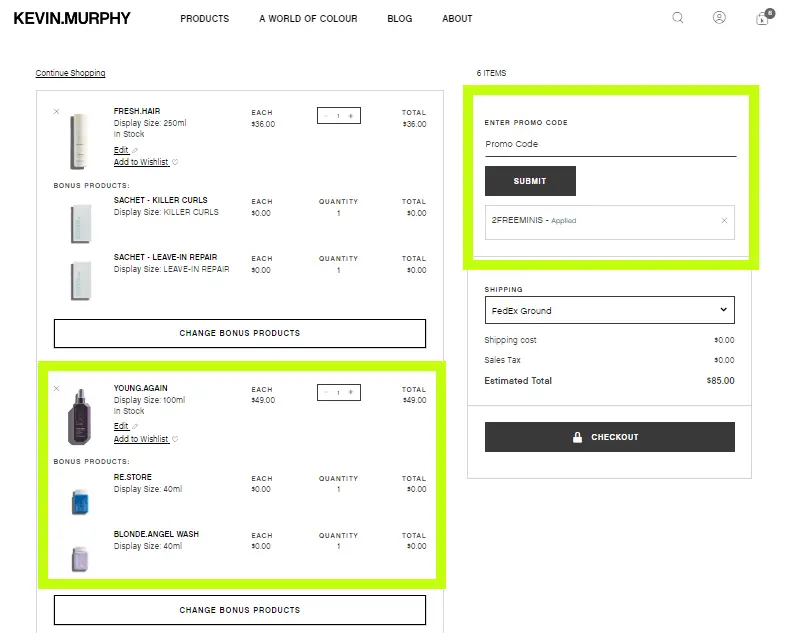This screenshot has height=633, width=800.
Task: Click the SACHET - LEAVE-IN REPAIR title
Action: (x=165, y=257)
